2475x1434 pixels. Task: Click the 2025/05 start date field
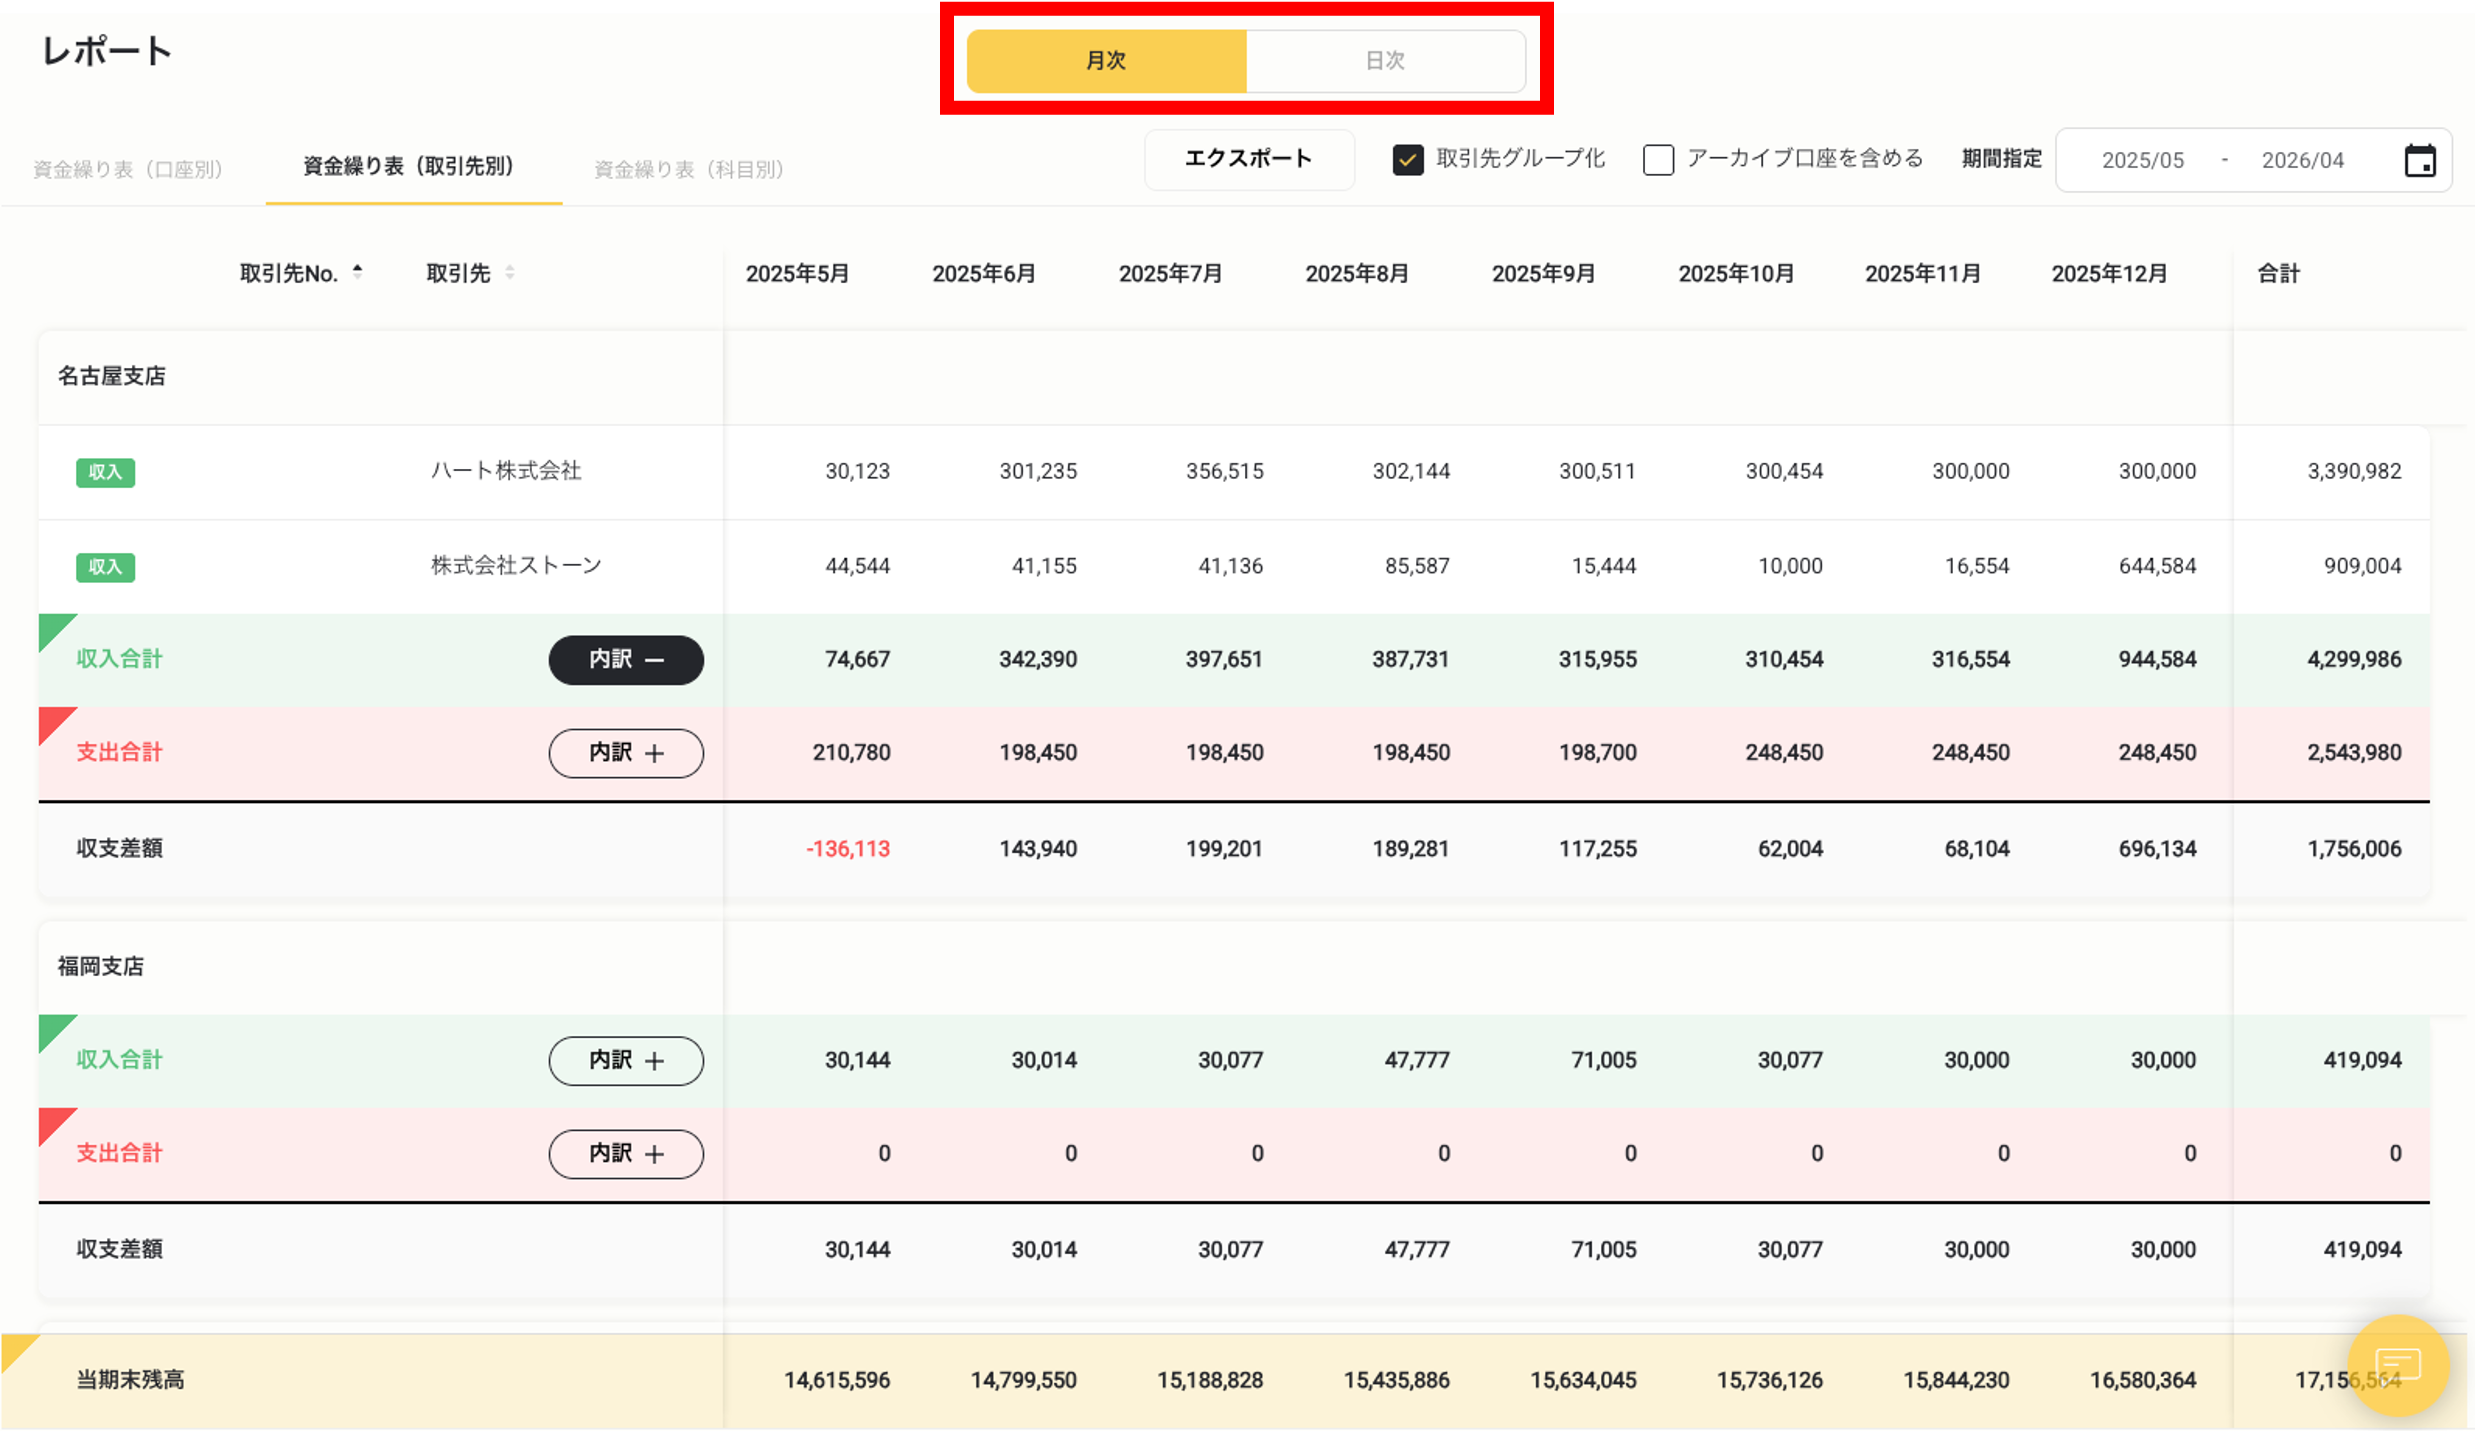pyautogui.click(x=2143, y=159)
